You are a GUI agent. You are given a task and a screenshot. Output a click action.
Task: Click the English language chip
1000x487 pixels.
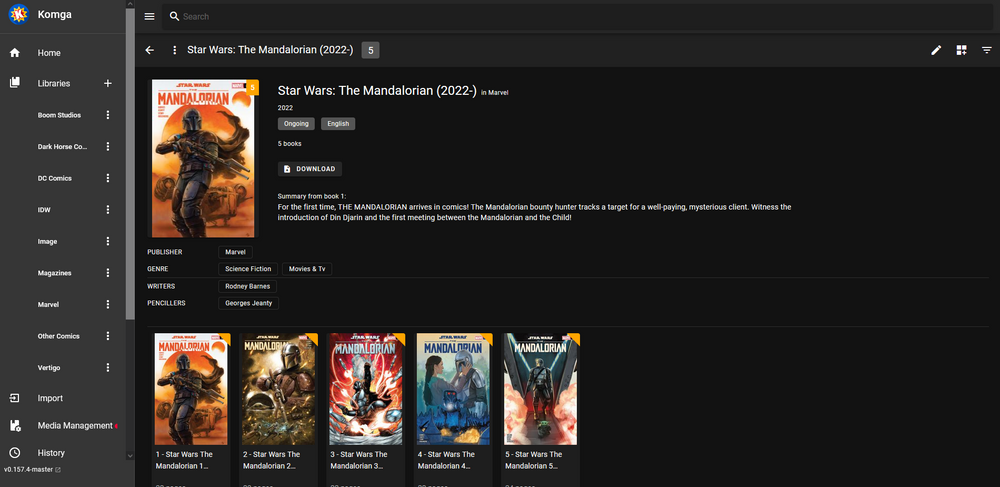point(338,124)
